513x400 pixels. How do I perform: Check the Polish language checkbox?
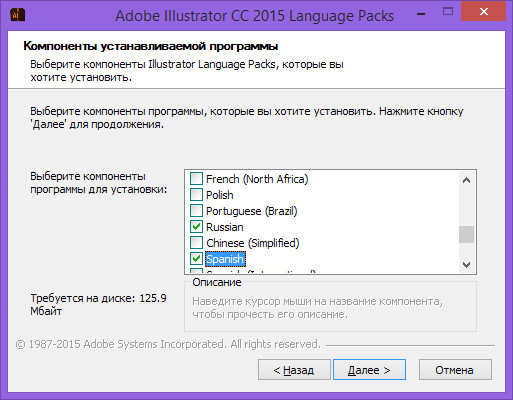[x=196, y=195]
